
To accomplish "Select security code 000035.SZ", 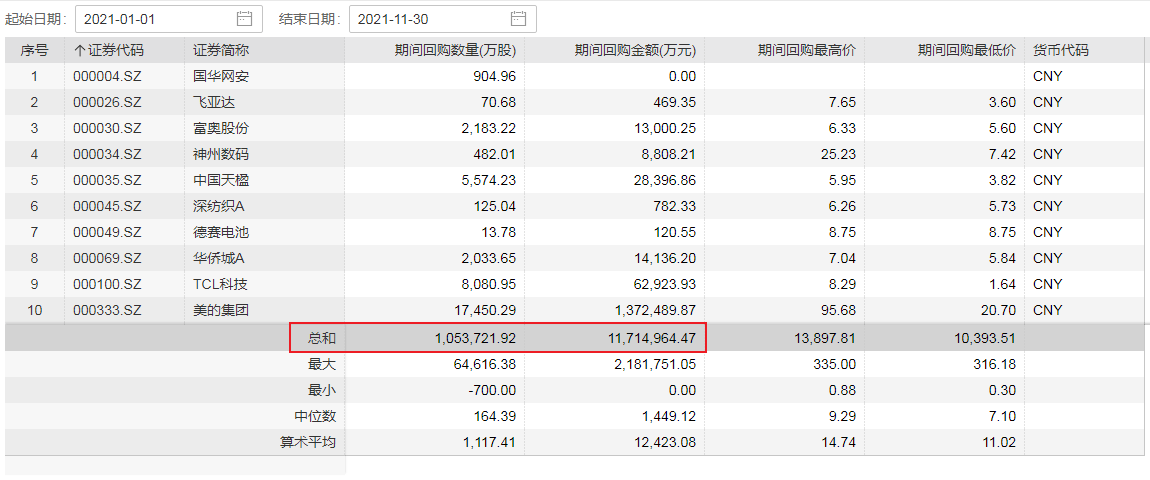I will 107,180.
